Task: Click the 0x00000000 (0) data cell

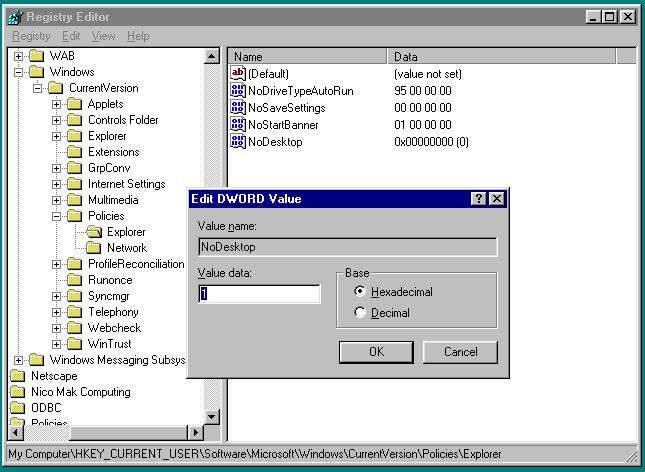Action: pyautogui.click(x=431, y=142)
